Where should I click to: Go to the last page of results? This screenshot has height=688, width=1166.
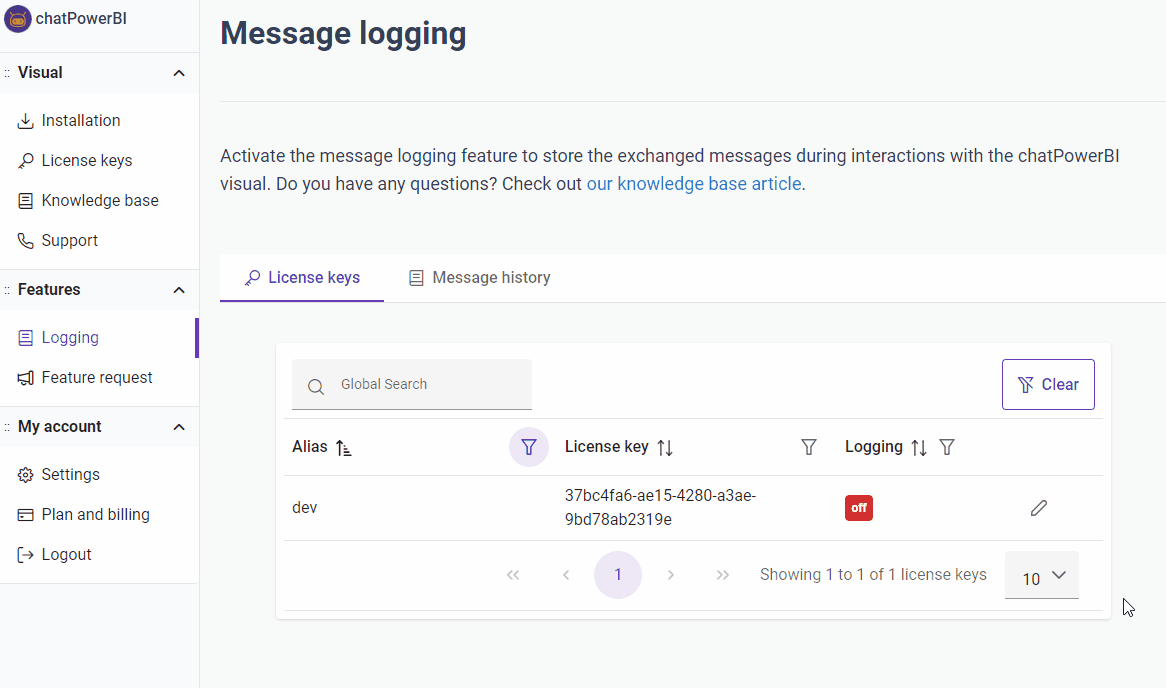723,575
